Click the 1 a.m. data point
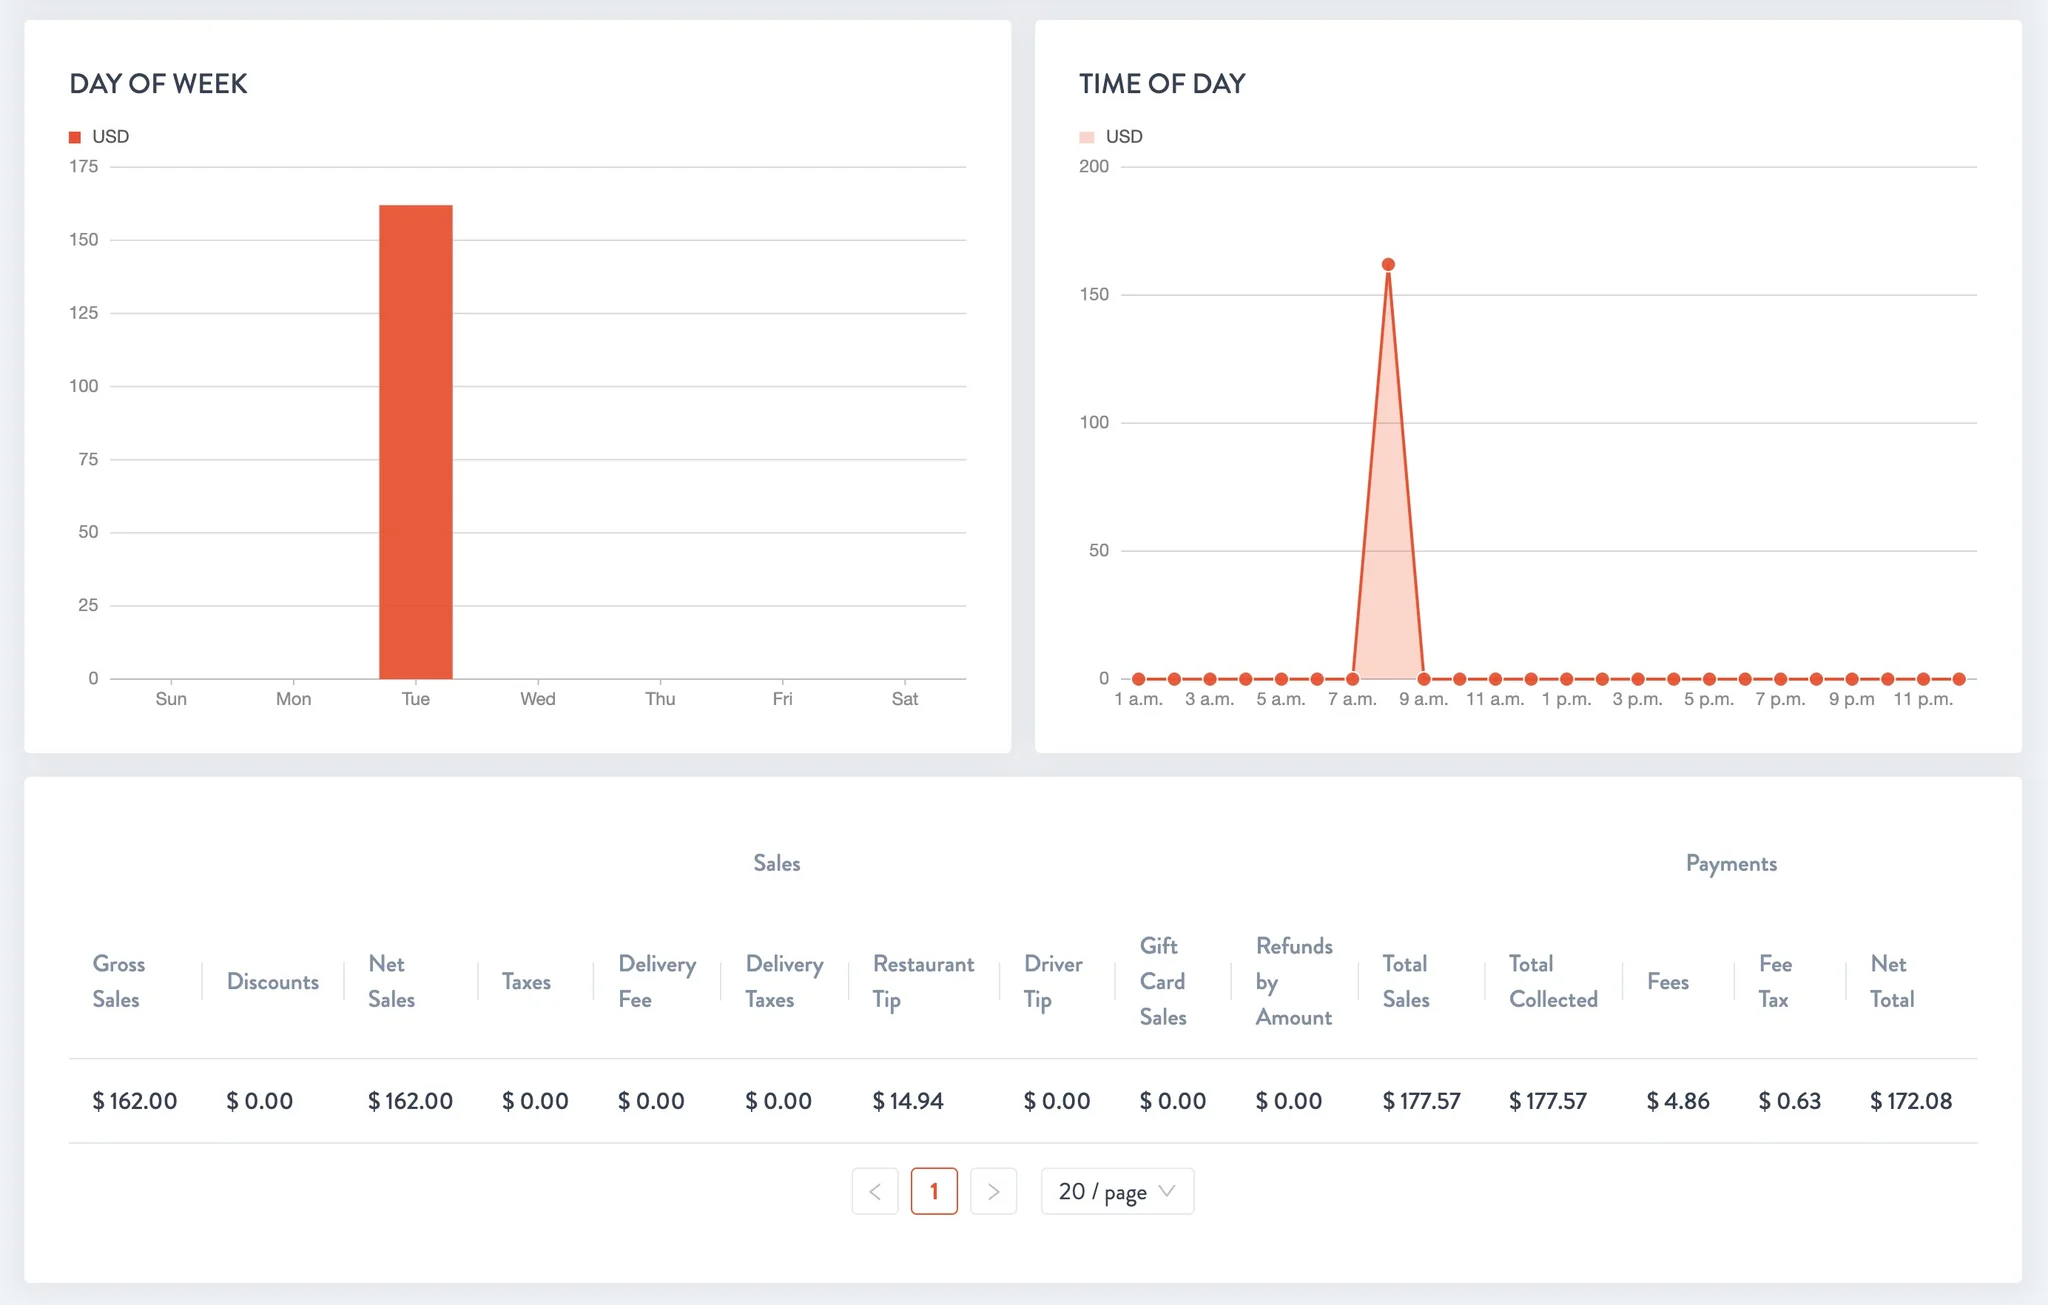2048x1305 pixels. click(x=1138, y=679)
